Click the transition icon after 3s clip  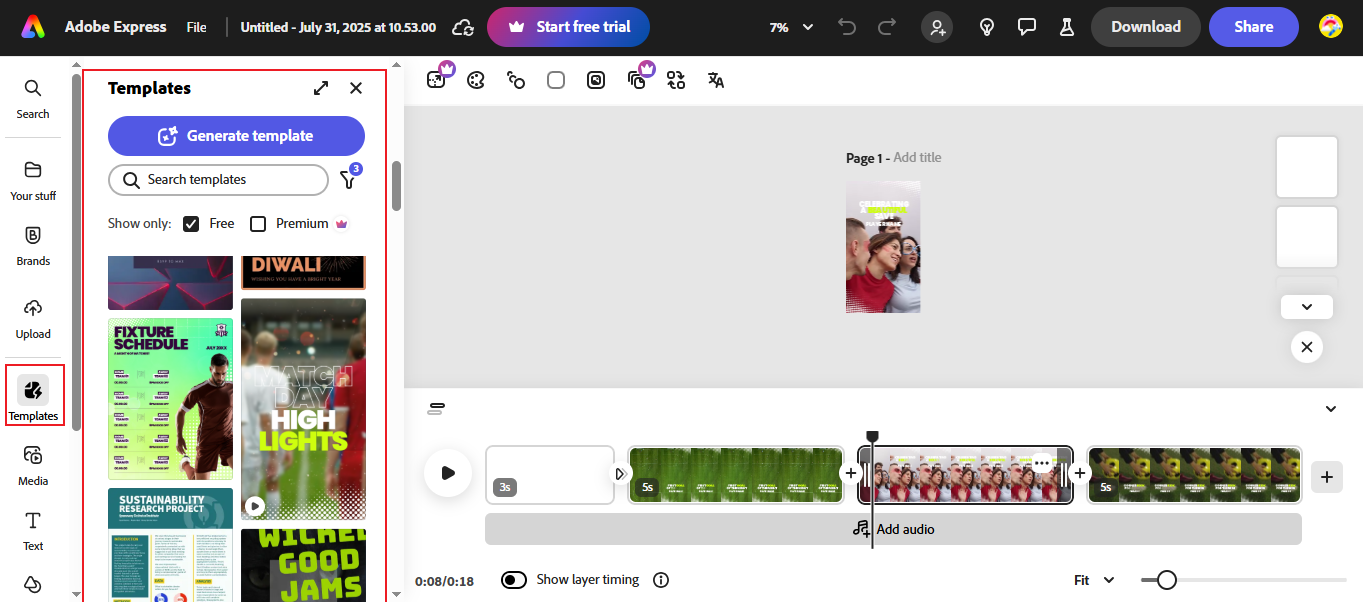(620, 474)
